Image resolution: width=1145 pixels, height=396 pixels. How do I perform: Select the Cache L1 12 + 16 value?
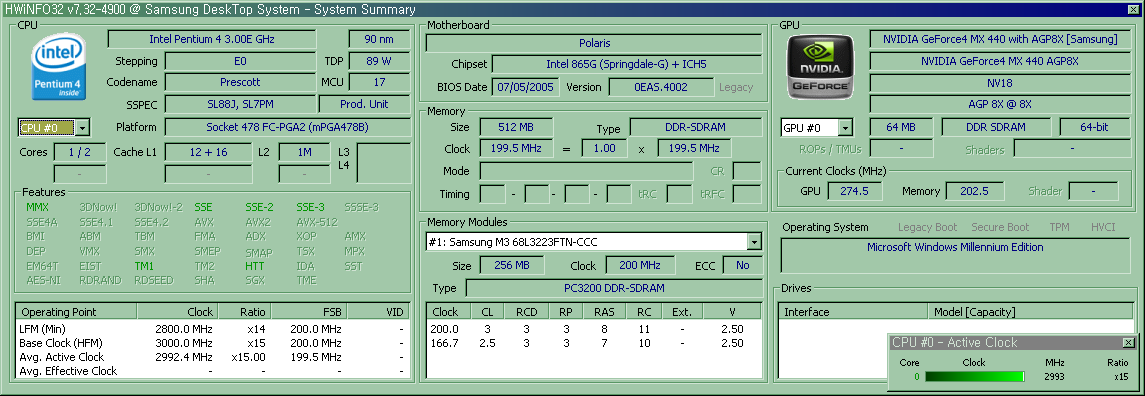208,152
